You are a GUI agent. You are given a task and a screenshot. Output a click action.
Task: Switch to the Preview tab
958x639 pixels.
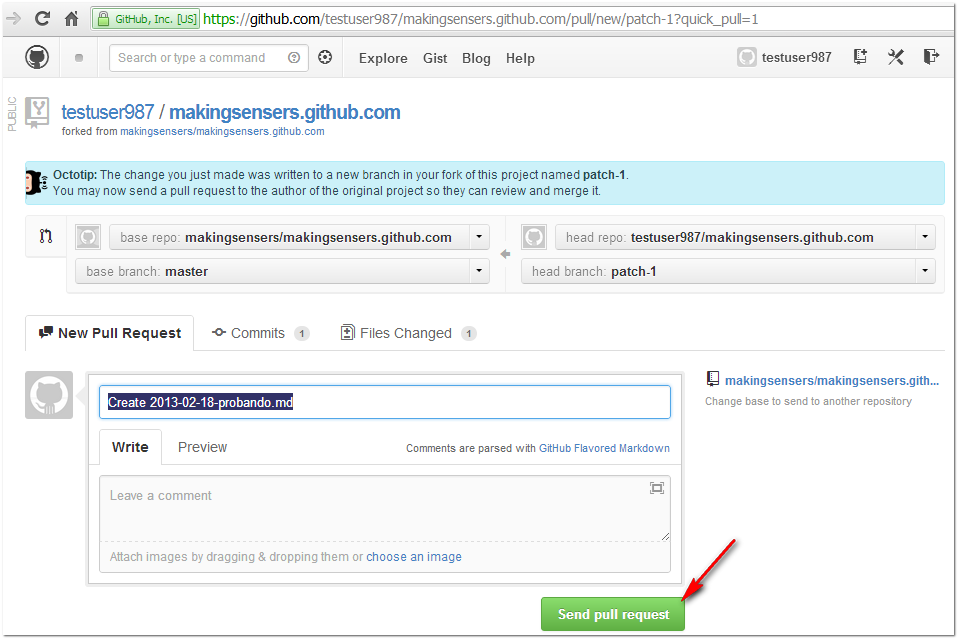(x=202, y=447)
